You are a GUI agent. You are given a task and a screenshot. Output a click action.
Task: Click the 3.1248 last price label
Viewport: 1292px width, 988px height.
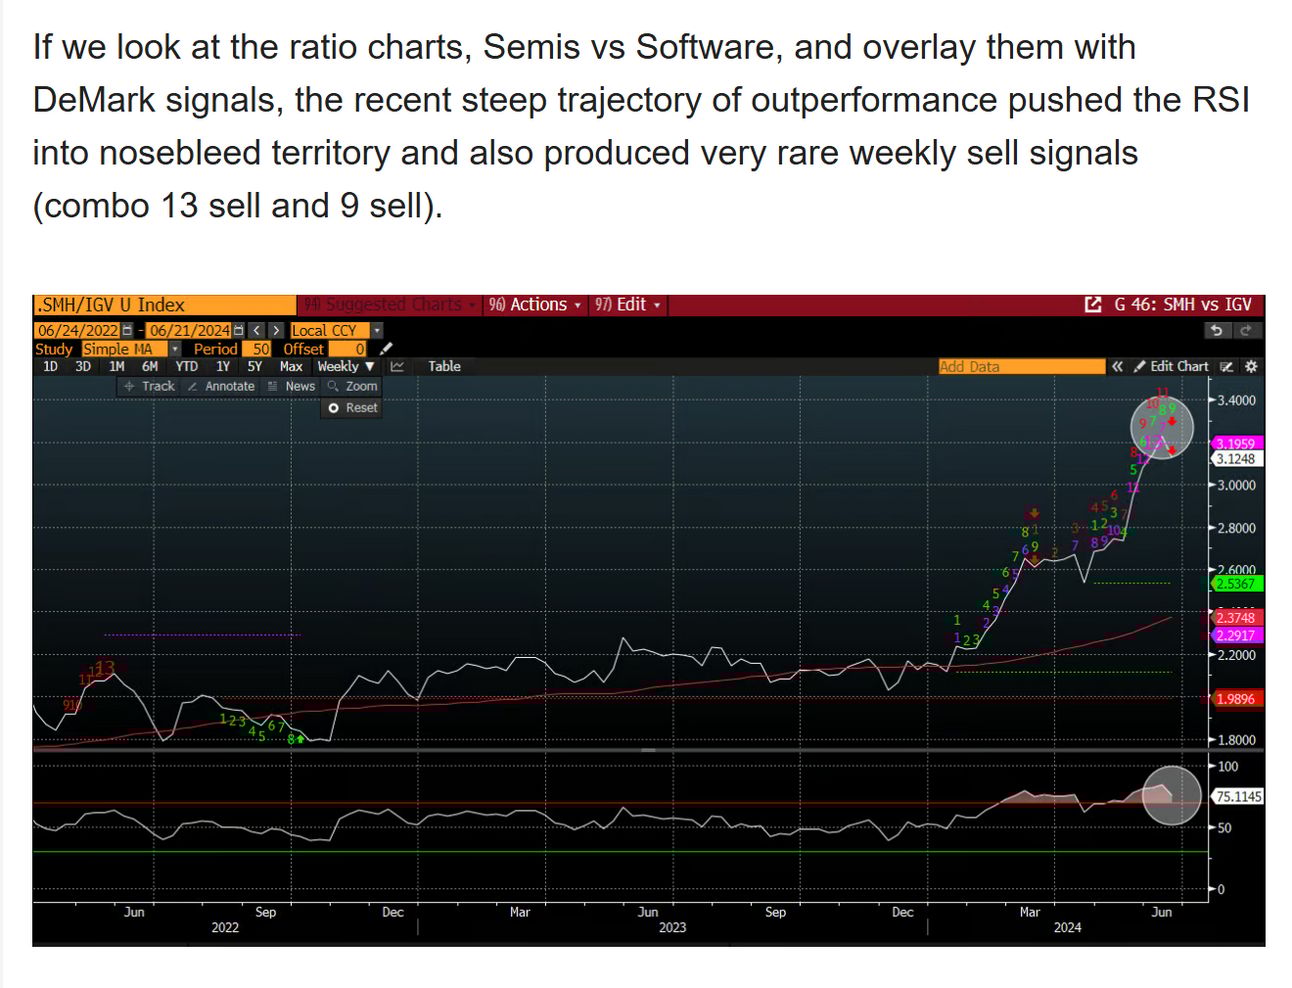[x=1235, y=459]
